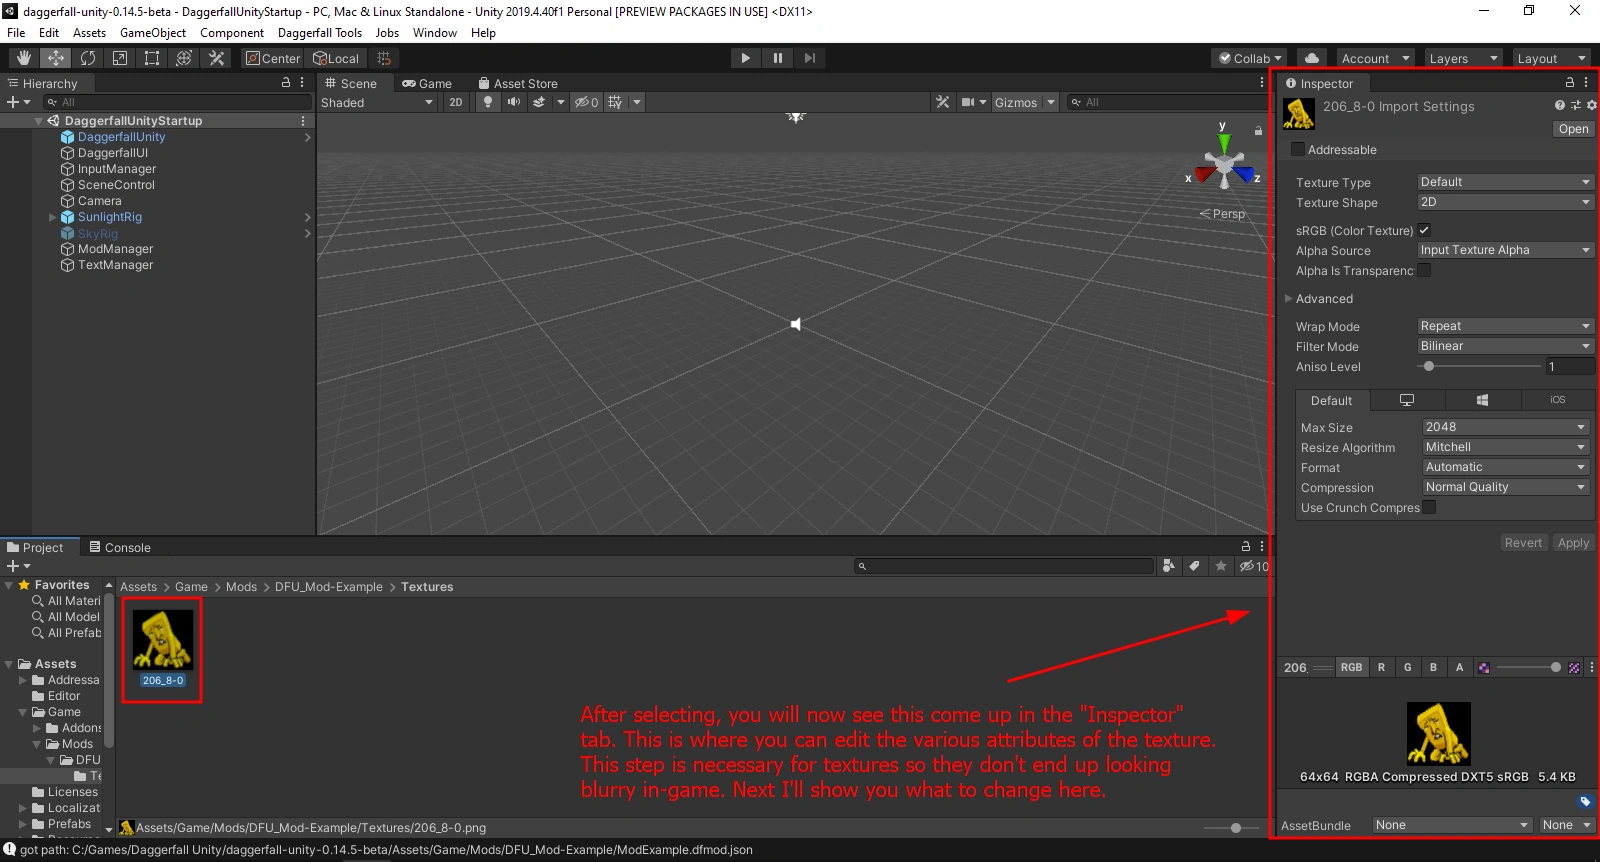
Task: Enable the Addressable checkbox
Action: pyautogui.click(x=1298, y=150)
